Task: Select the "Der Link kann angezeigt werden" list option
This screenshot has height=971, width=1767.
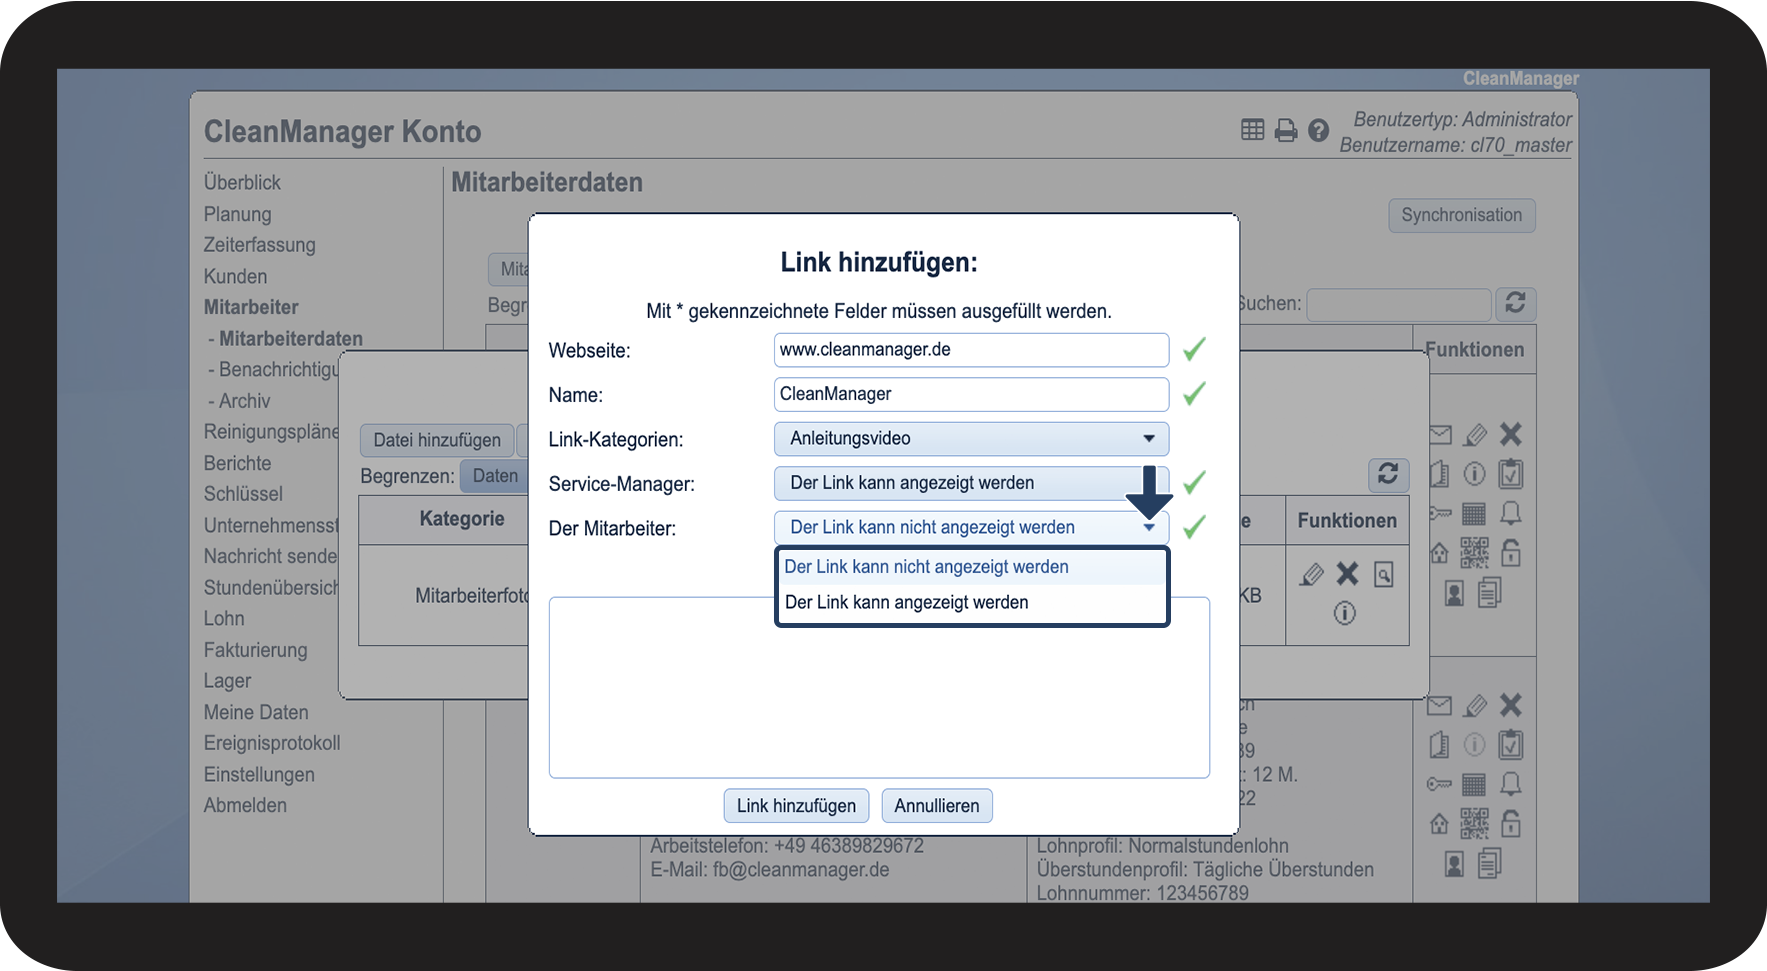Action: (906, 603)
